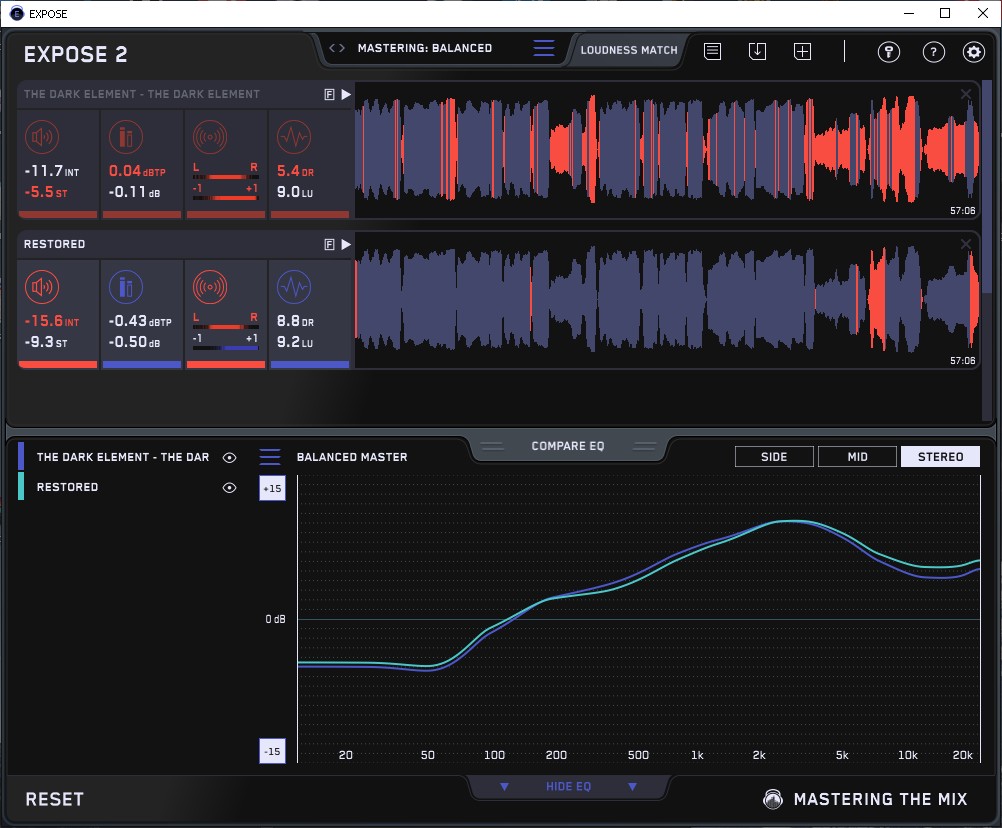Click the stereo/phase icon of The Dark Element track
Screen dimensions: 1002x828
coord(210,137)
